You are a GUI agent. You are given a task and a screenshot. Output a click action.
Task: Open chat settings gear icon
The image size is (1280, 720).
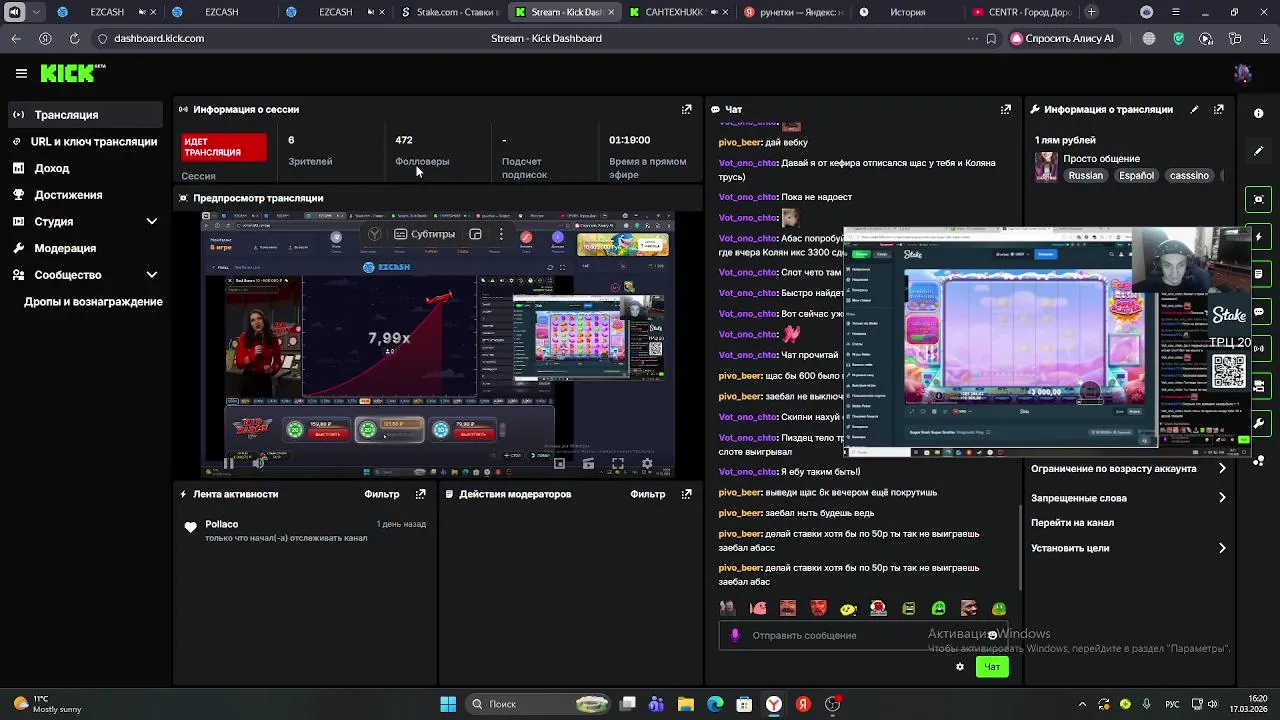960,667
